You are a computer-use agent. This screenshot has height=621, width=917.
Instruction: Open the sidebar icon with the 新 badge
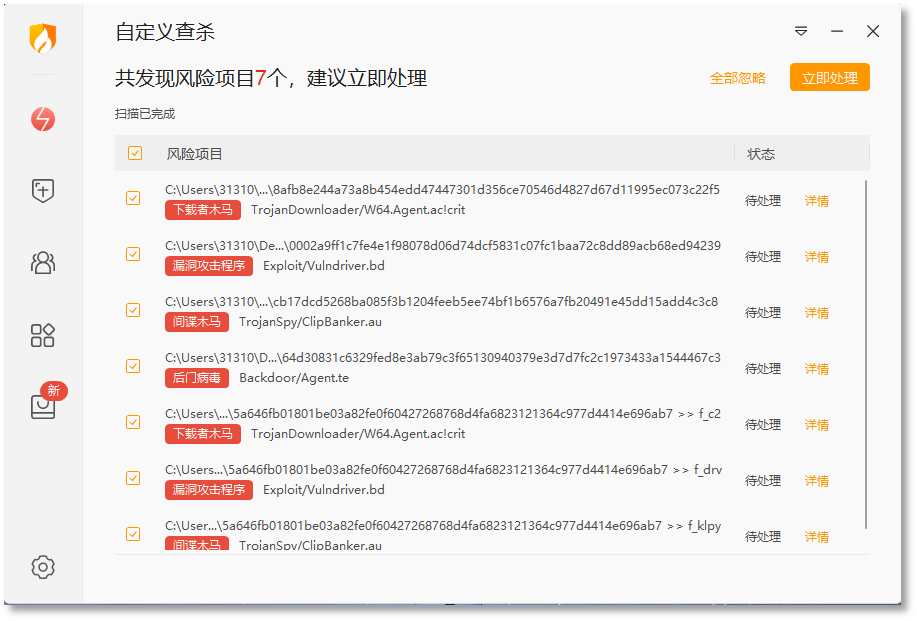[43, 406]
